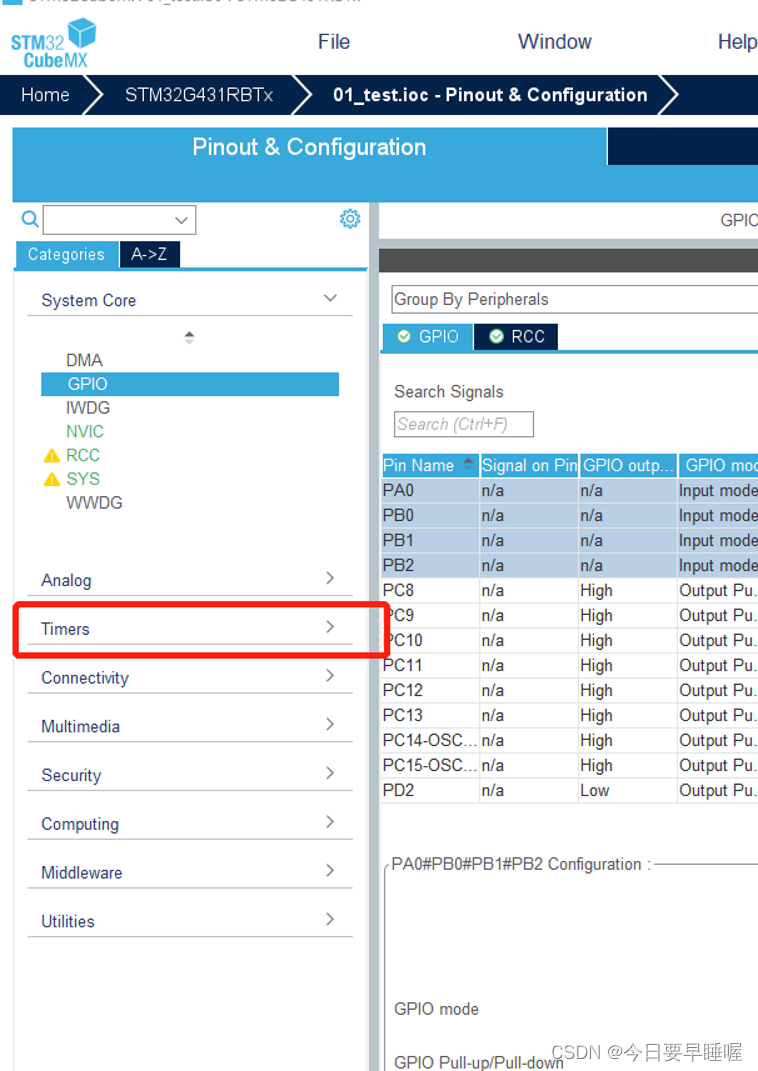Open the File menu
Image resolution: width=758 pixels, height=1071 pixels.
coord(334,42)
